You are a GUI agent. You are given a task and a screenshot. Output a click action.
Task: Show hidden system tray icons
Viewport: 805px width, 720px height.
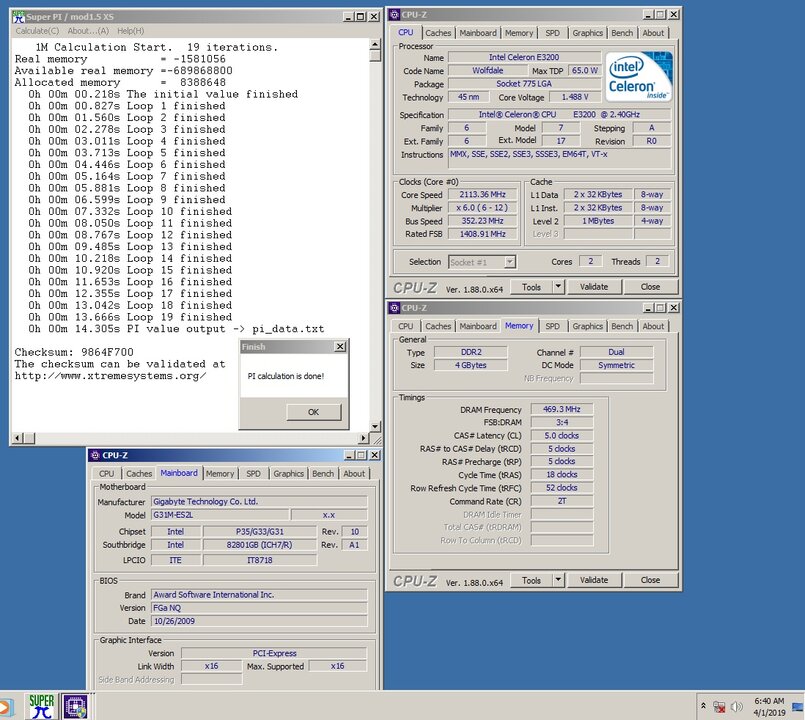click(703, 706)
